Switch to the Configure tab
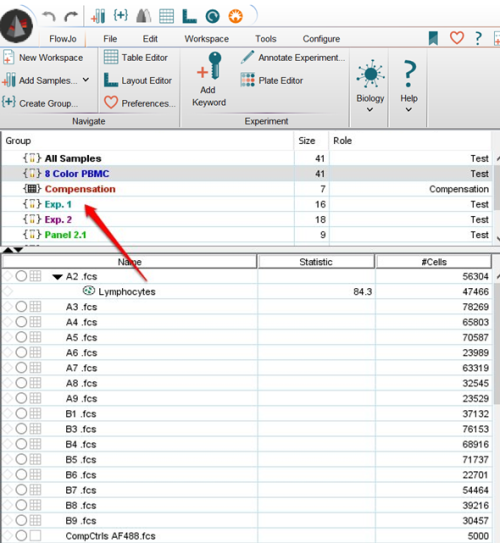 point(321,39)
